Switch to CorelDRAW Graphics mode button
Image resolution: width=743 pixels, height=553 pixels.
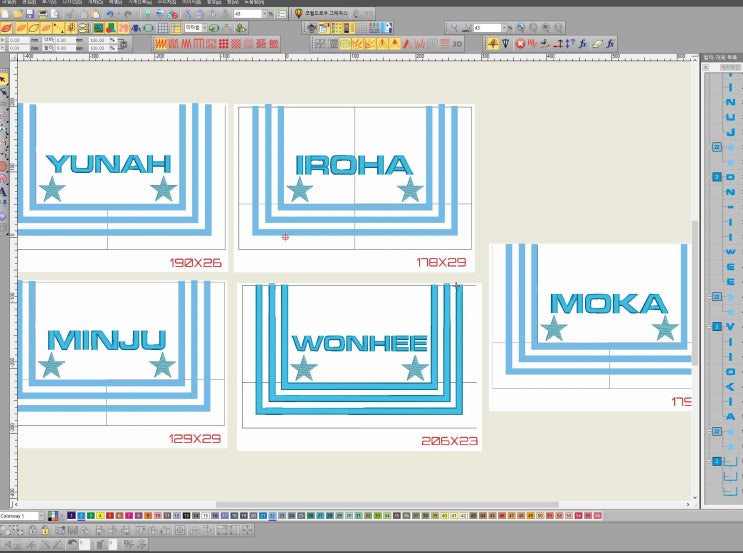click(321, 14)
